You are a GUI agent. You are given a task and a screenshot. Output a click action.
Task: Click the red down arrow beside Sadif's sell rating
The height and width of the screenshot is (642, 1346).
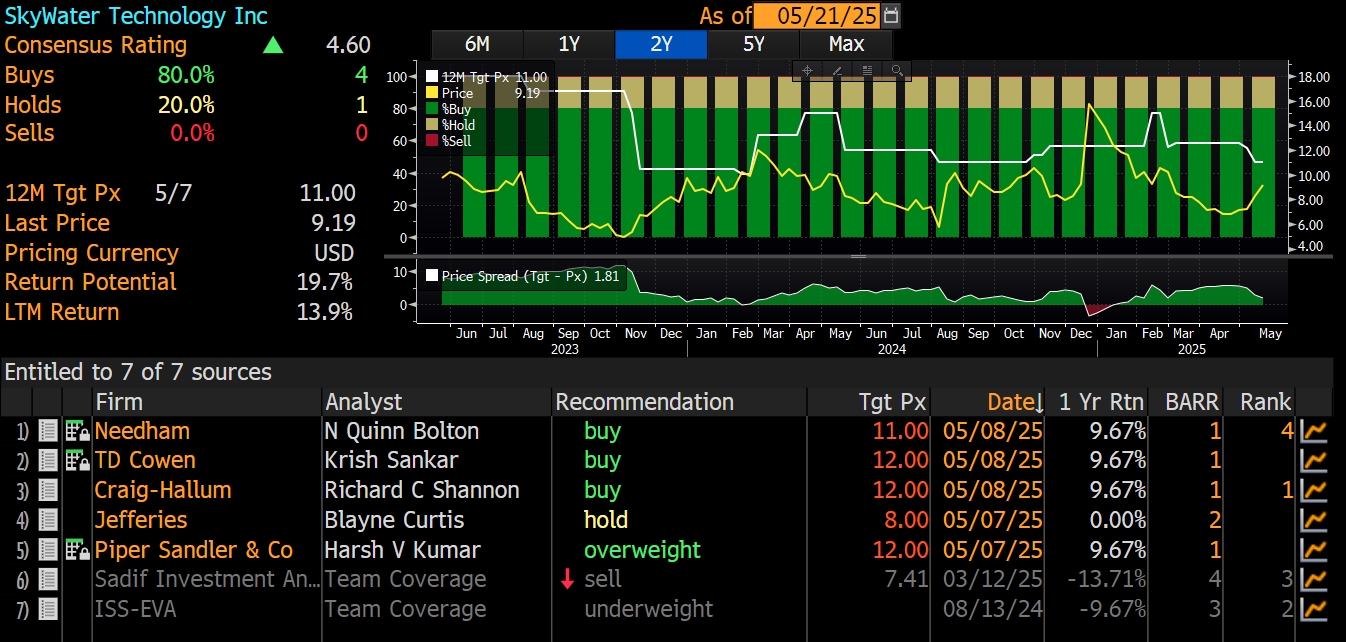pyautogui.click(x=567, y=579)
